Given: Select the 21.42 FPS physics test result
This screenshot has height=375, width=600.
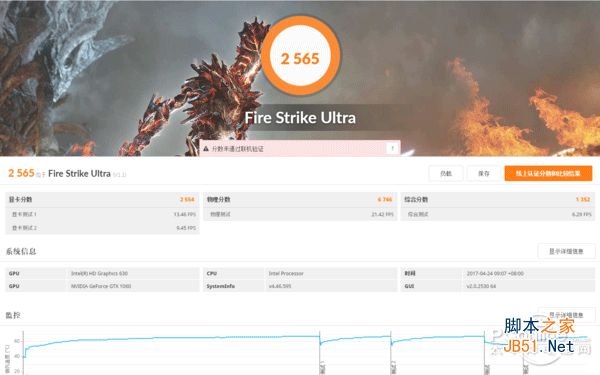Looking at the screenshot, I should 382,214.
